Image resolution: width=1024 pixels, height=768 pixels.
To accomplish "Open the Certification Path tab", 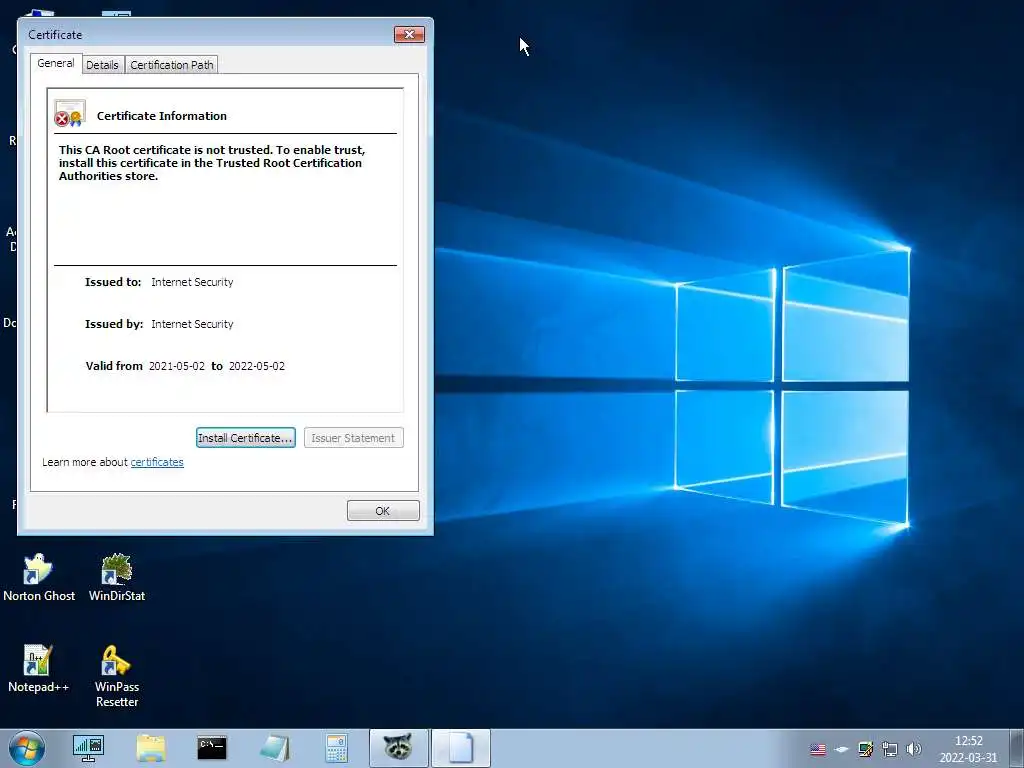I will click(x=172, y=65).
